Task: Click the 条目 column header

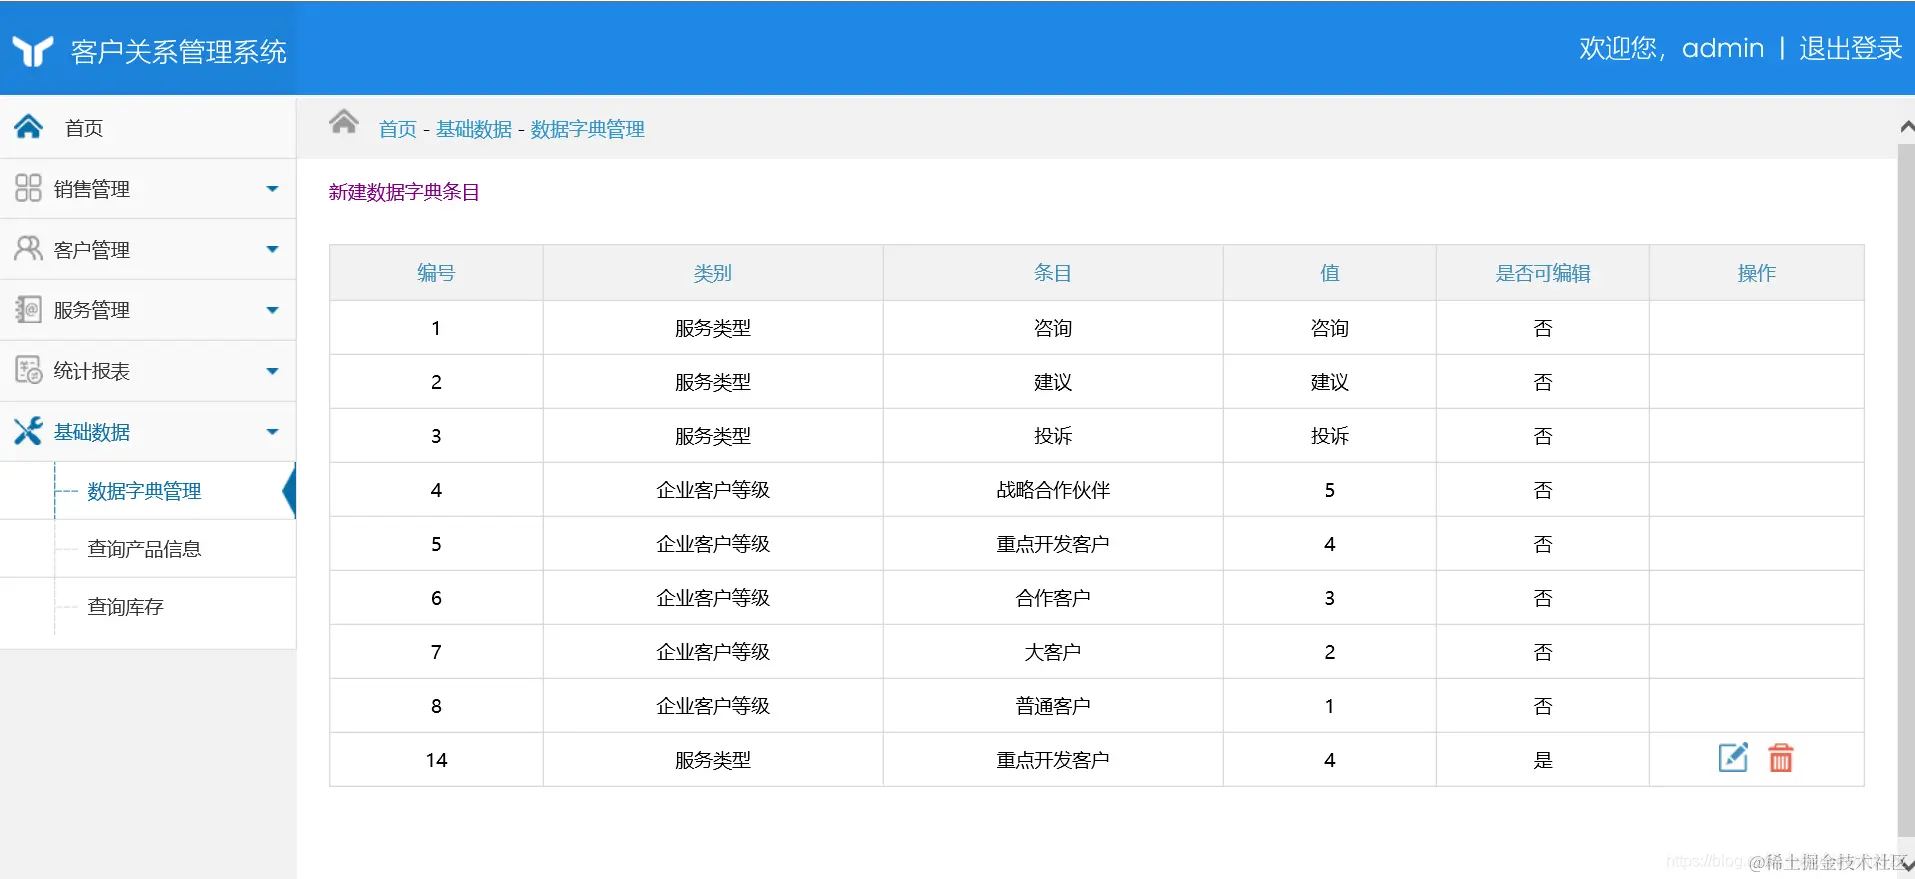Action: point(1053,273)
